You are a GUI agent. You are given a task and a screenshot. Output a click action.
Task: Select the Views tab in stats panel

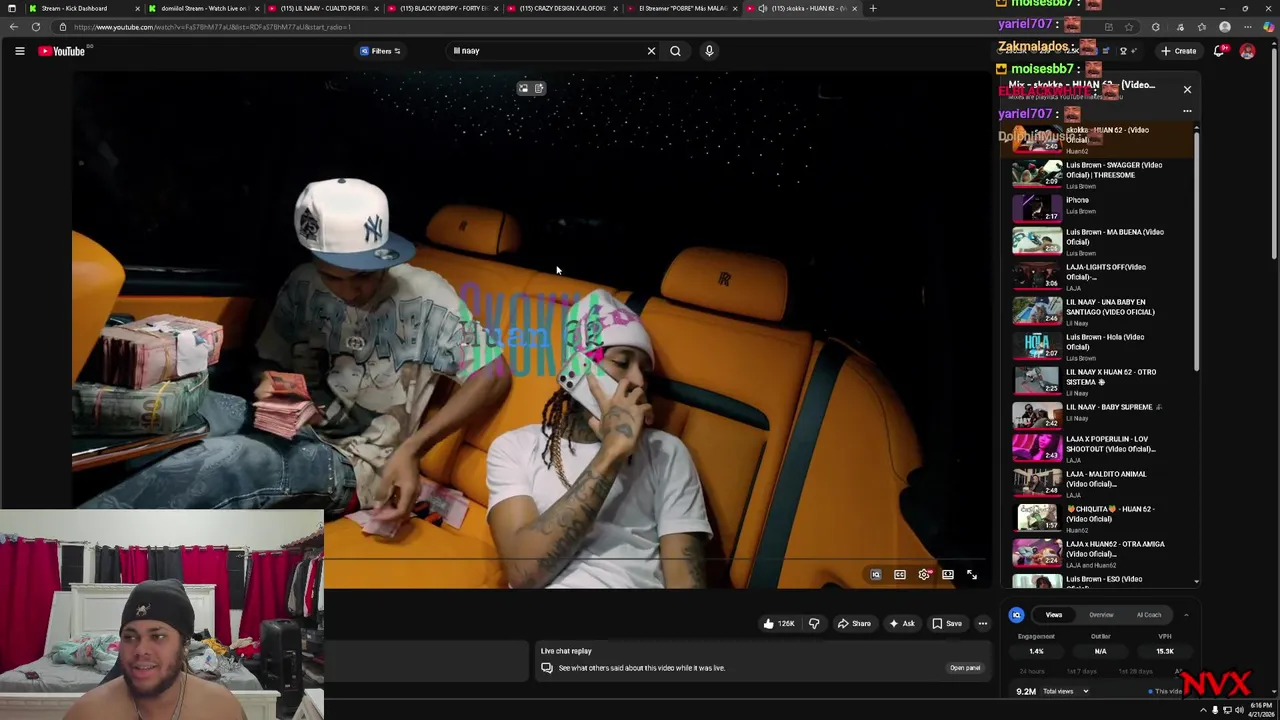1054,615
